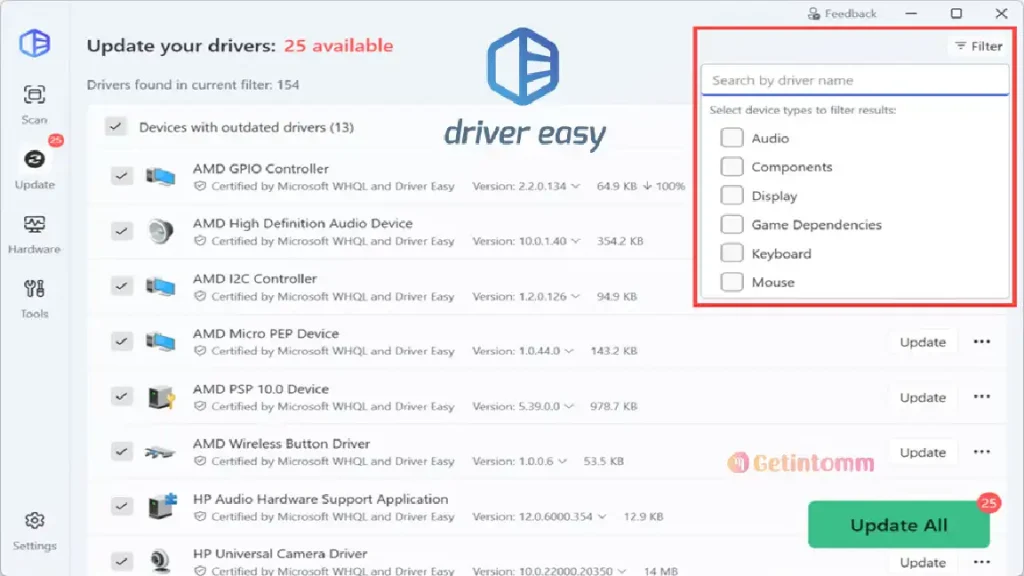Uncheck AMD PSP 10.0 Device checkbox
The height and width of the screenshot is (576, 1024).
[x=121, y=396]
